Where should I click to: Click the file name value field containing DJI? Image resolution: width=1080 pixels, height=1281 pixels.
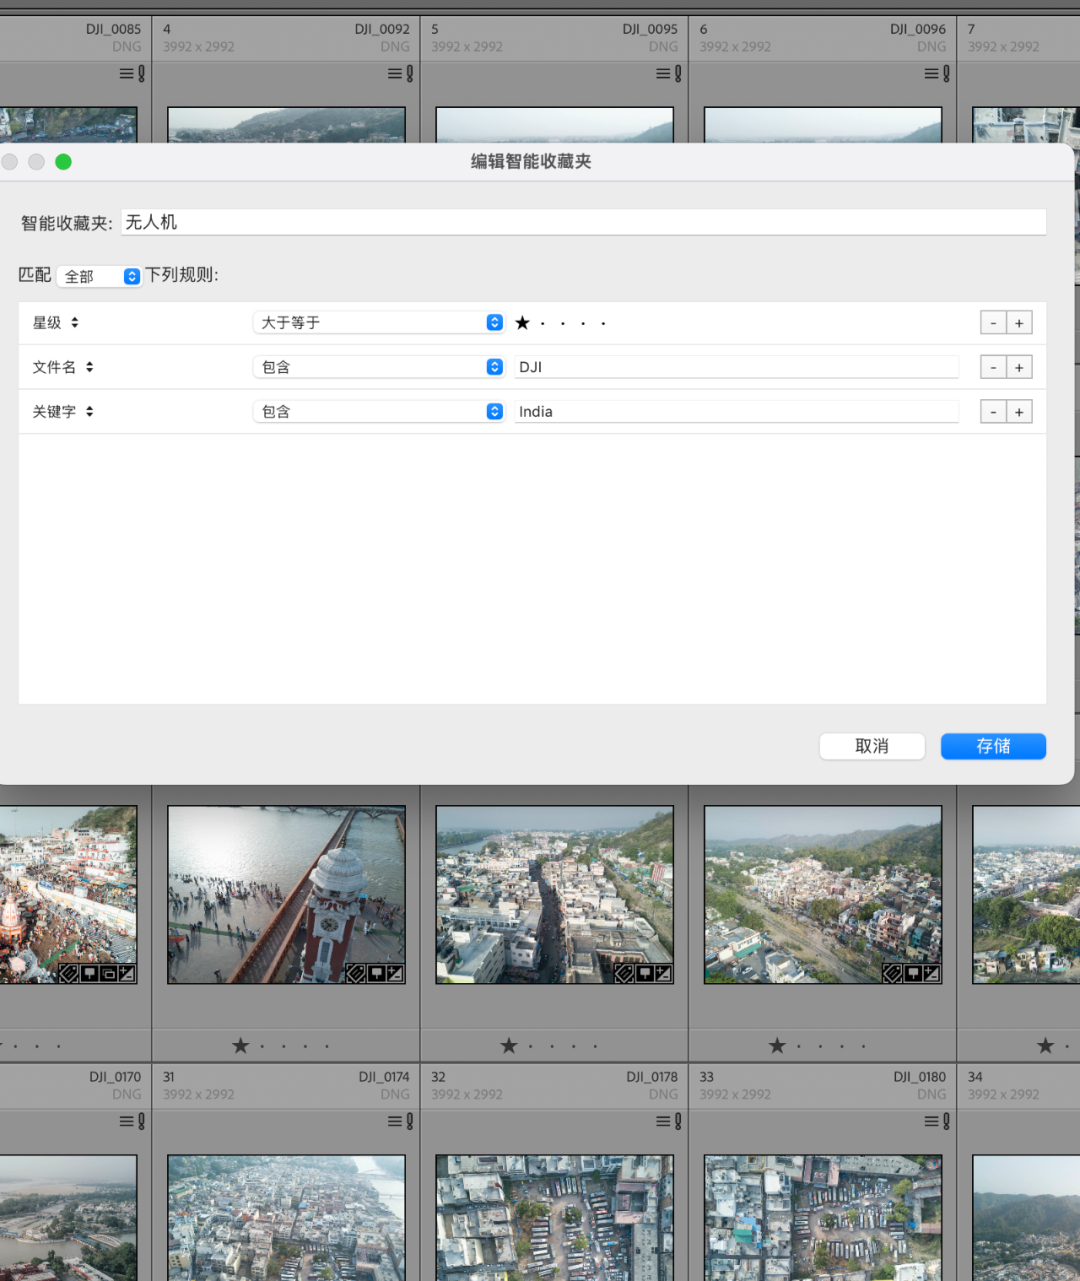736,367
